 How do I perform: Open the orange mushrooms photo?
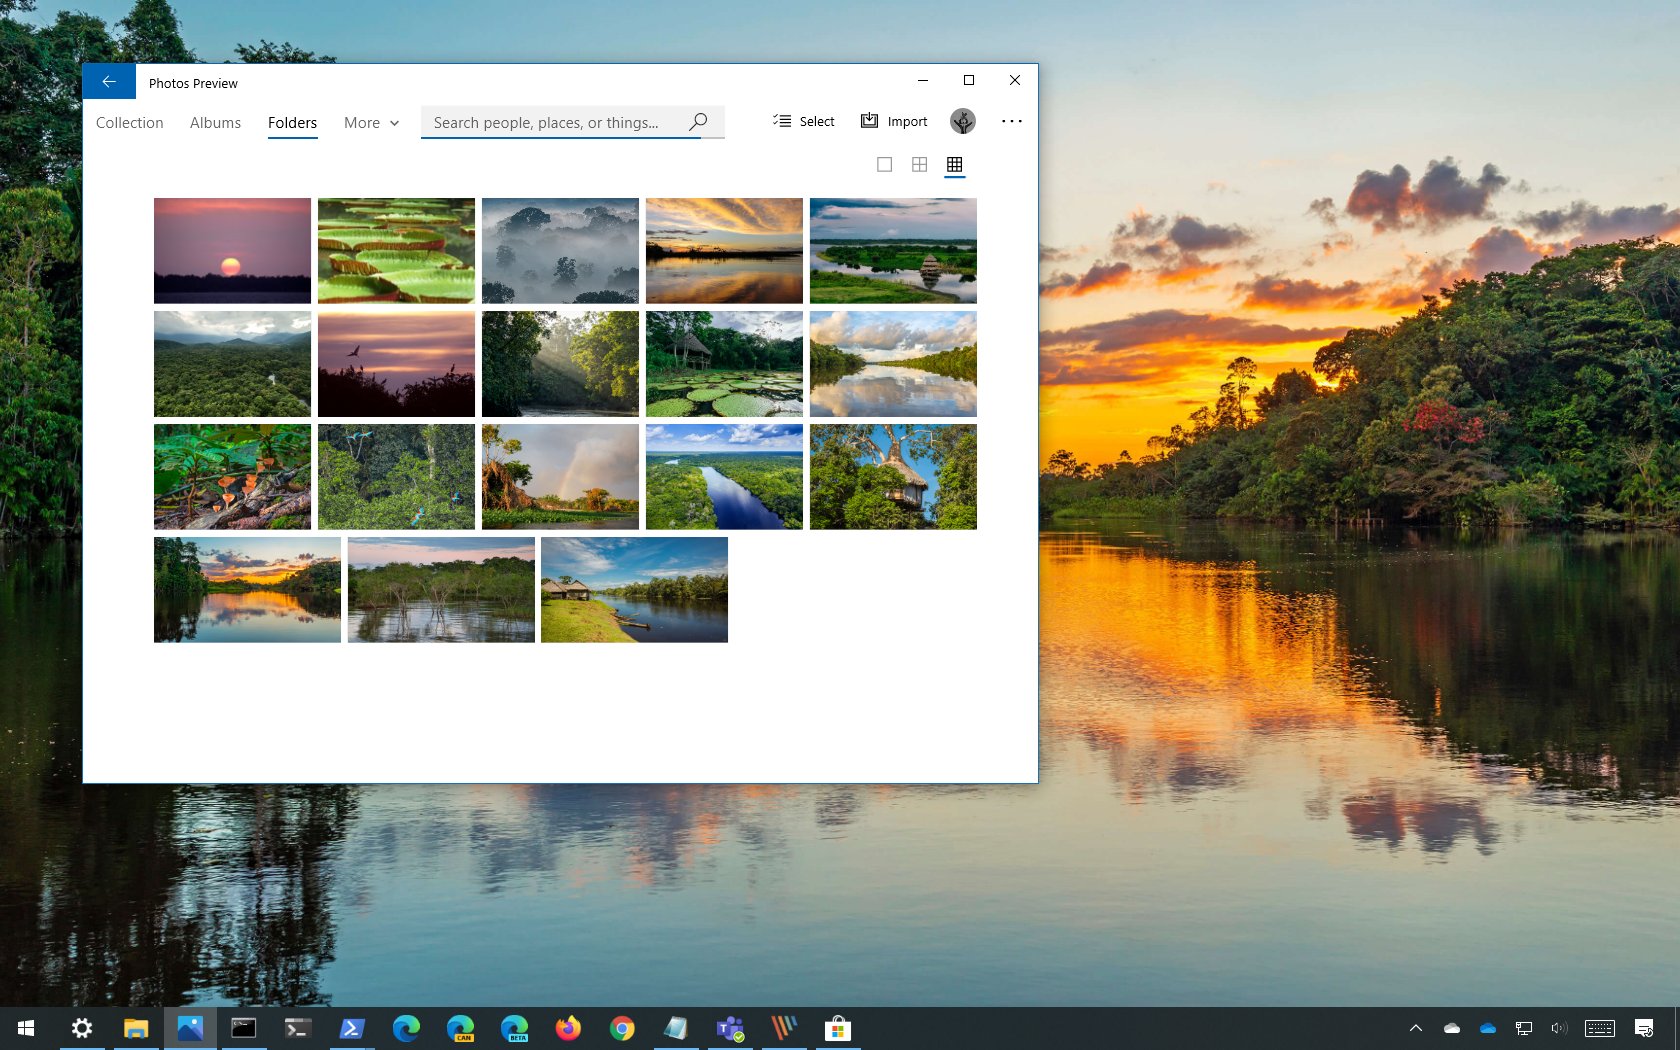(x=232, y=476)
